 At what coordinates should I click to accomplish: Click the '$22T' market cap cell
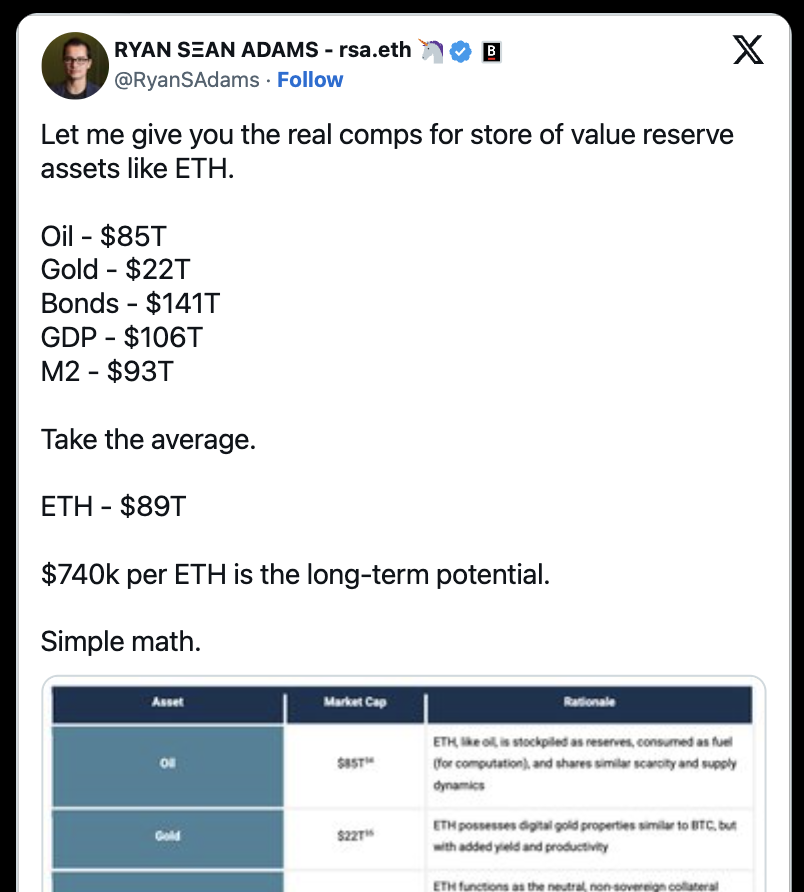click(353, 836)
